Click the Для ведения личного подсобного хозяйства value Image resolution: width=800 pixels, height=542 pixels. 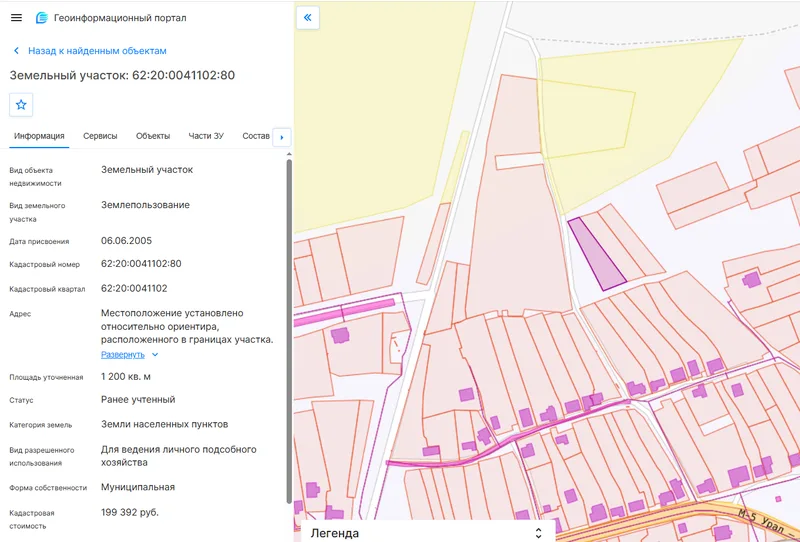(x=179, y=456)
